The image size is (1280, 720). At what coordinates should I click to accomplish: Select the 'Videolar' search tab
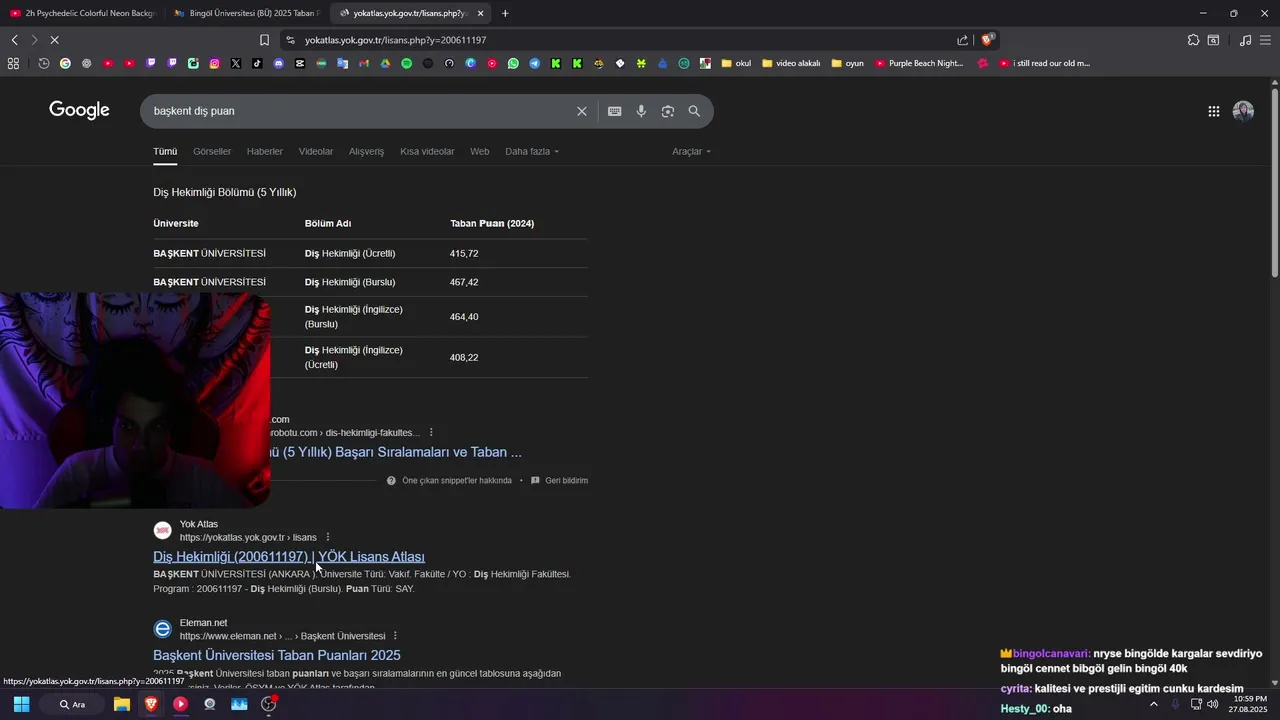(316, 151)
